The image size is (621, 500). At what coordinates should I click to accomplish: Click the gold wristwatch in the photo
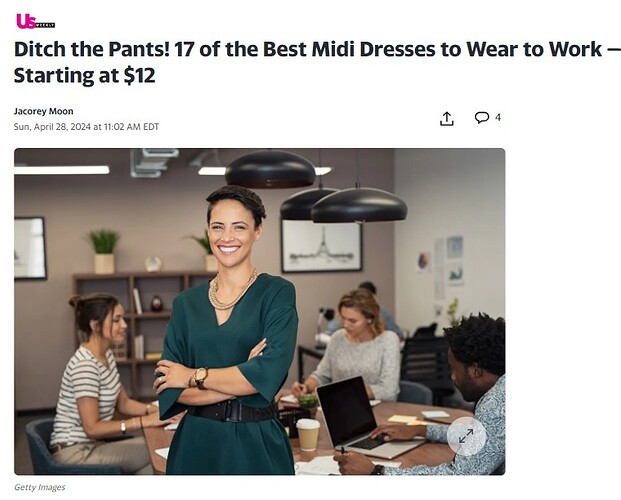point(200,378)
